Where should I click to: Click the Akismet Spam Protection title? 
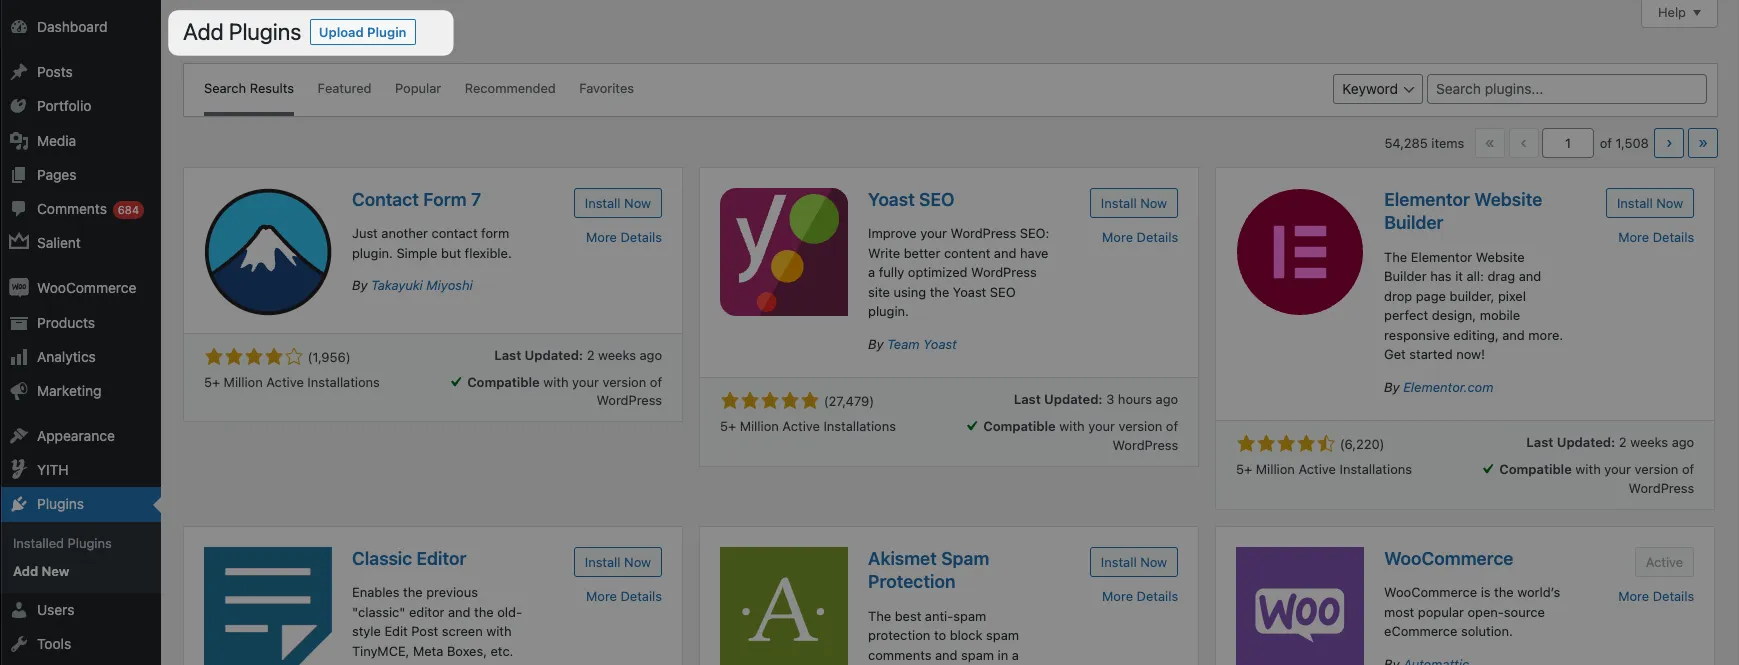click(928, 570)
